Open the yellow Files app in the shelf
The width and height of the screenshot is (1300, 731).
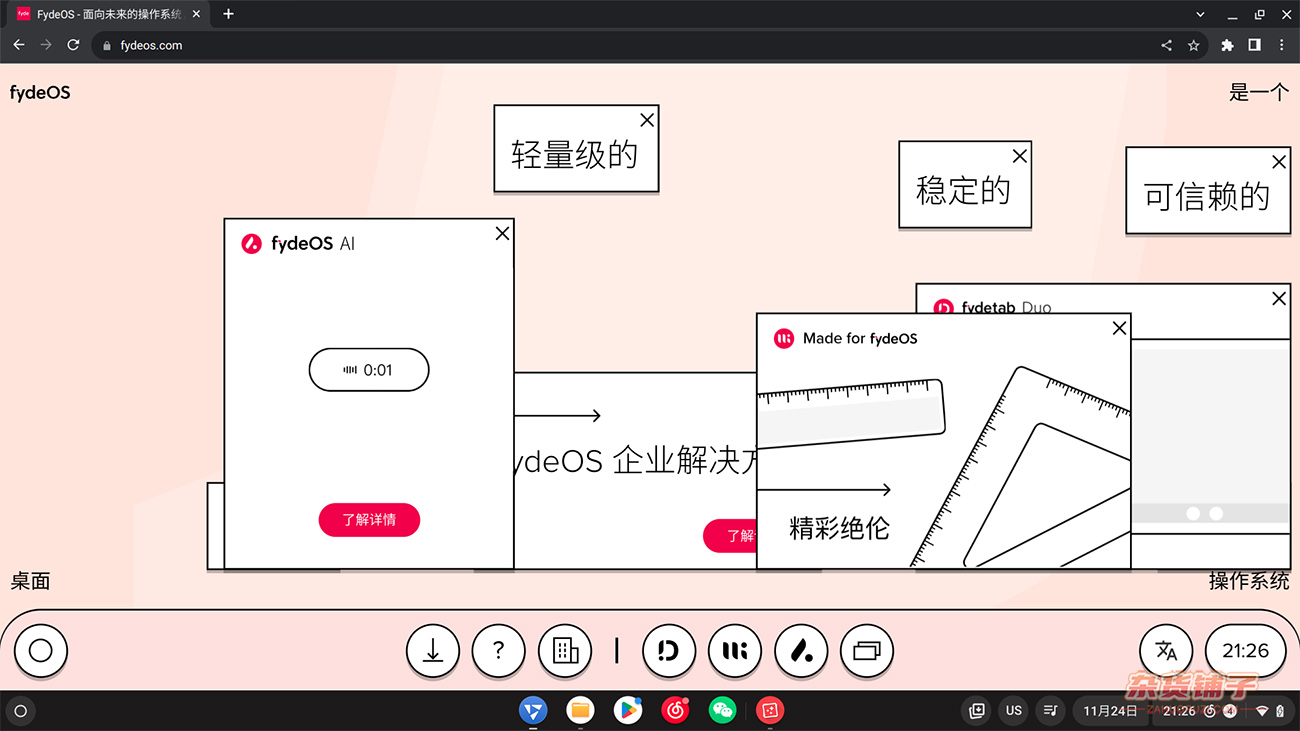[x=580, y=710]
